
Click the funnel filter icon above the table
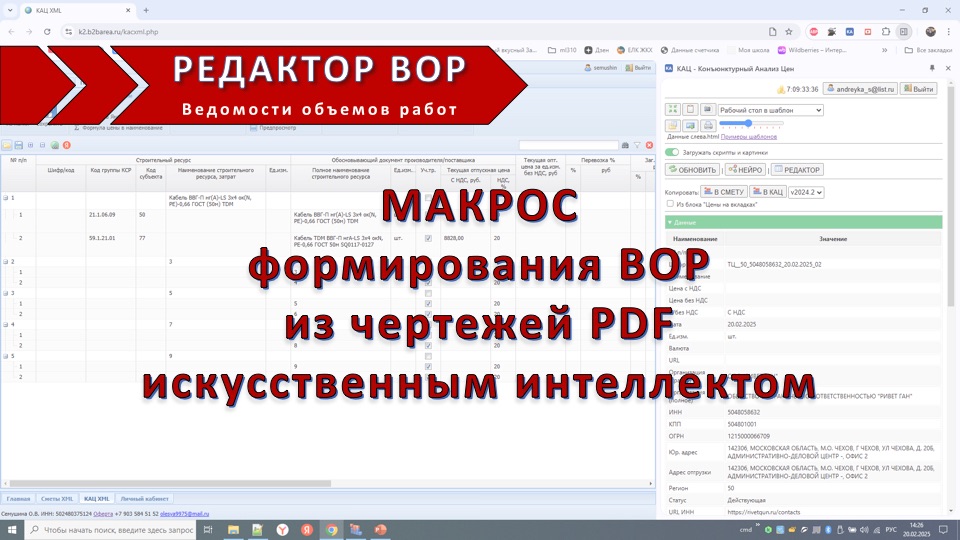(637, 145)
